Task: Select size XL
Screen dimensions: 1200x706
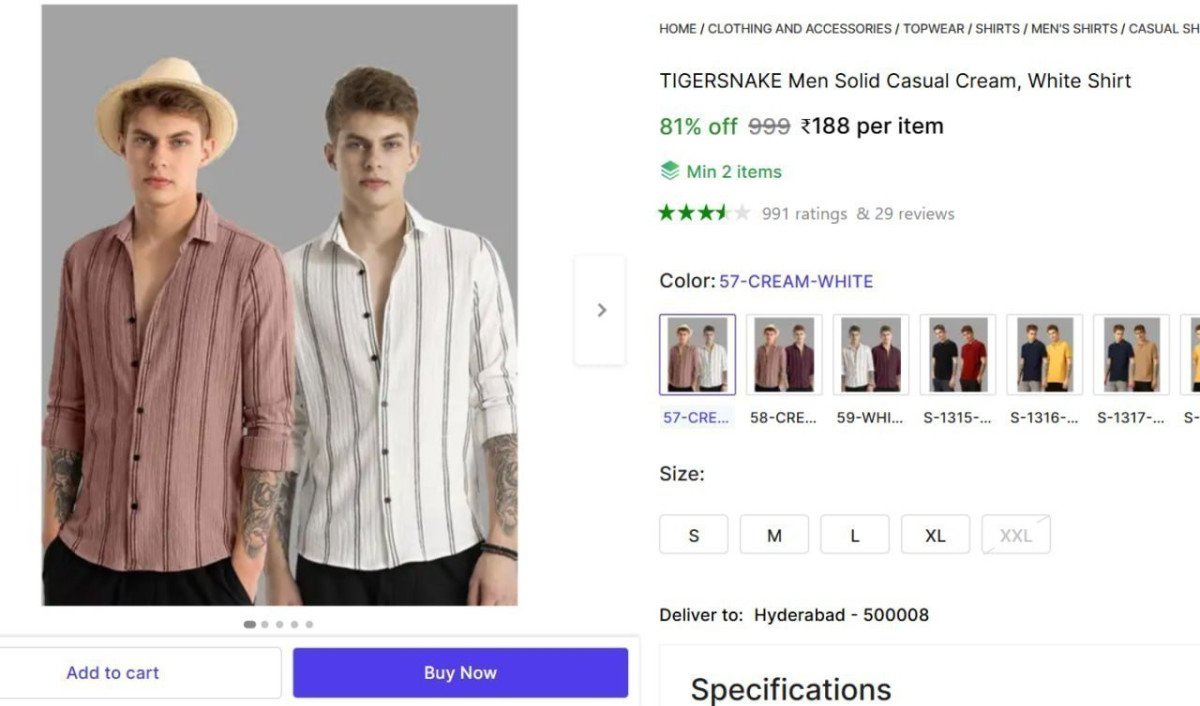Action: pos(935,534)
